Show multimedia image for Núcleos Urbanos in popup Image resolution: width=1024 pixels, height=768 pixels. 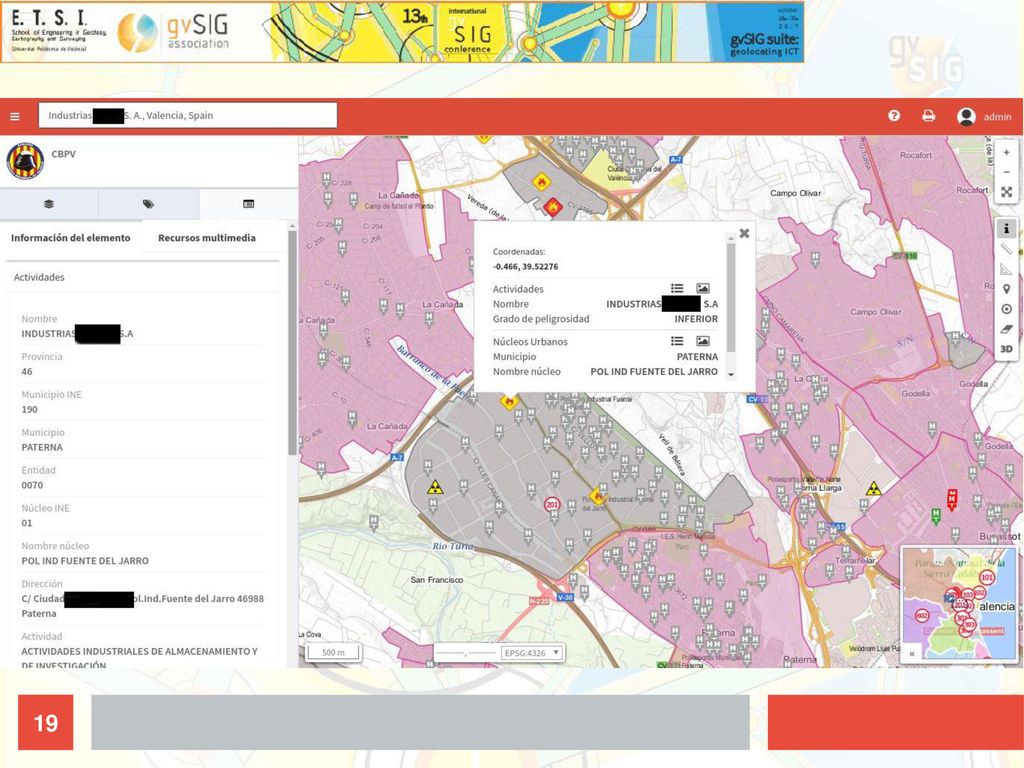[703, 341]
